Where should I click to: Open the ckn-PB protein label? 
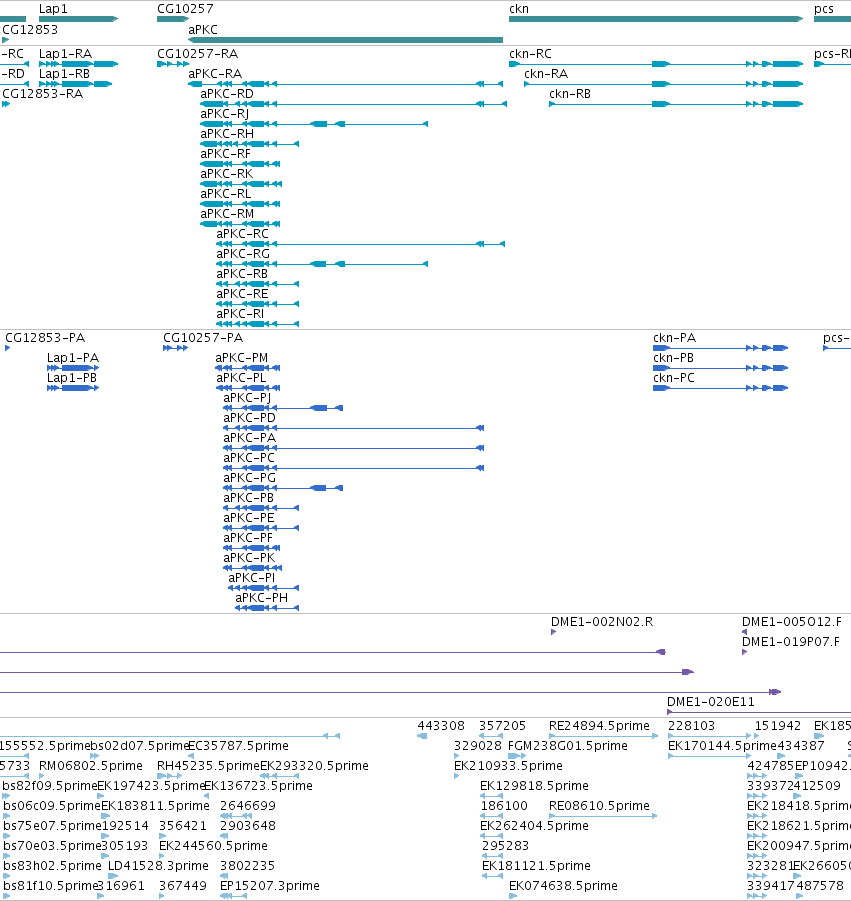[x=673, y=357]
